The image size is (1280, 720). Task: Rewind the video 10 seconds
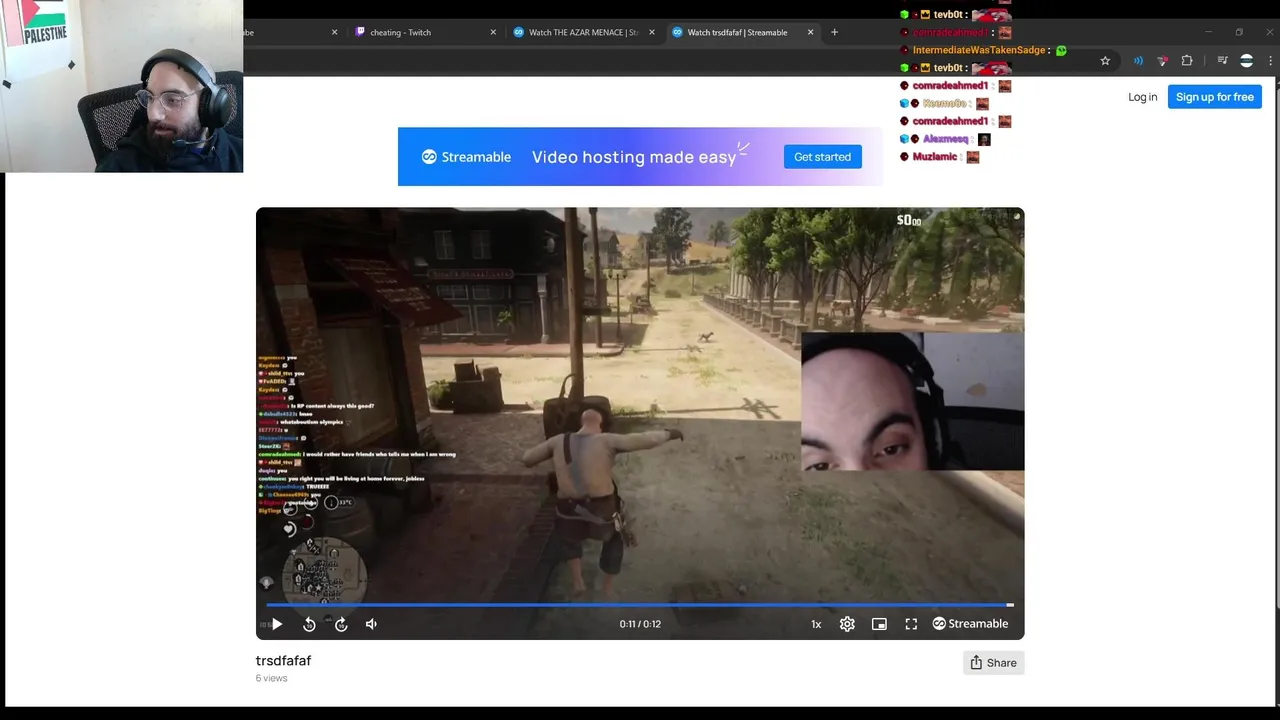309,624
